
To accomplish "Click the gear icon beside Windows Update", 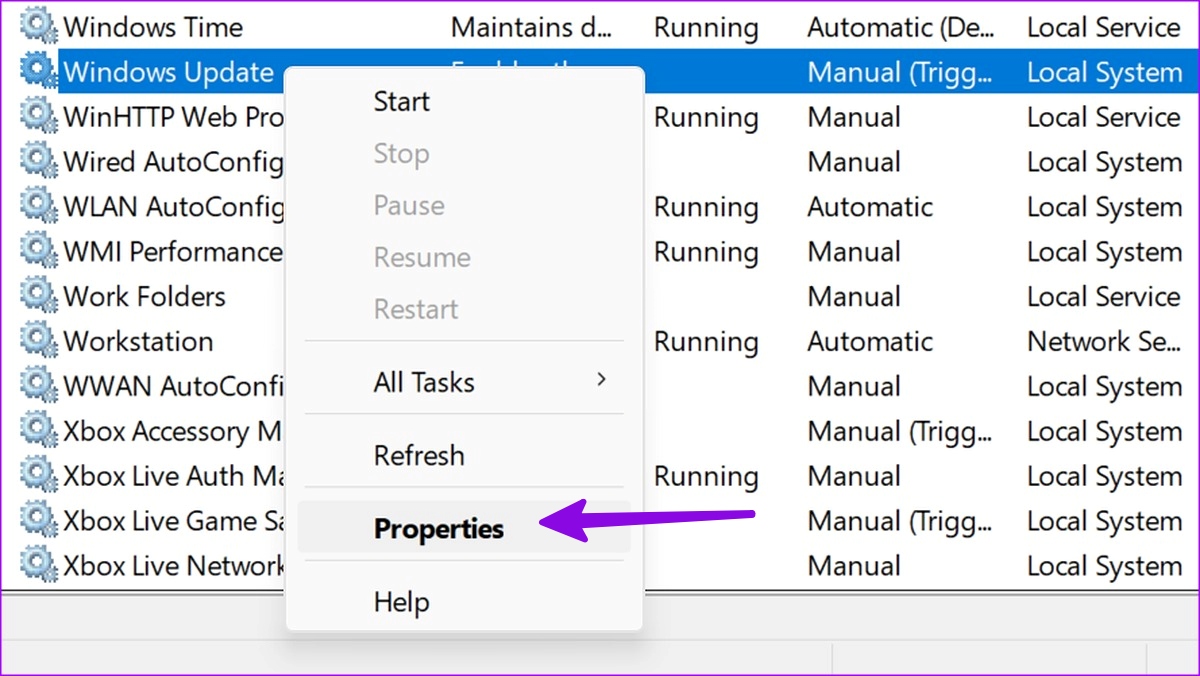I will click(x=39, y=71).
